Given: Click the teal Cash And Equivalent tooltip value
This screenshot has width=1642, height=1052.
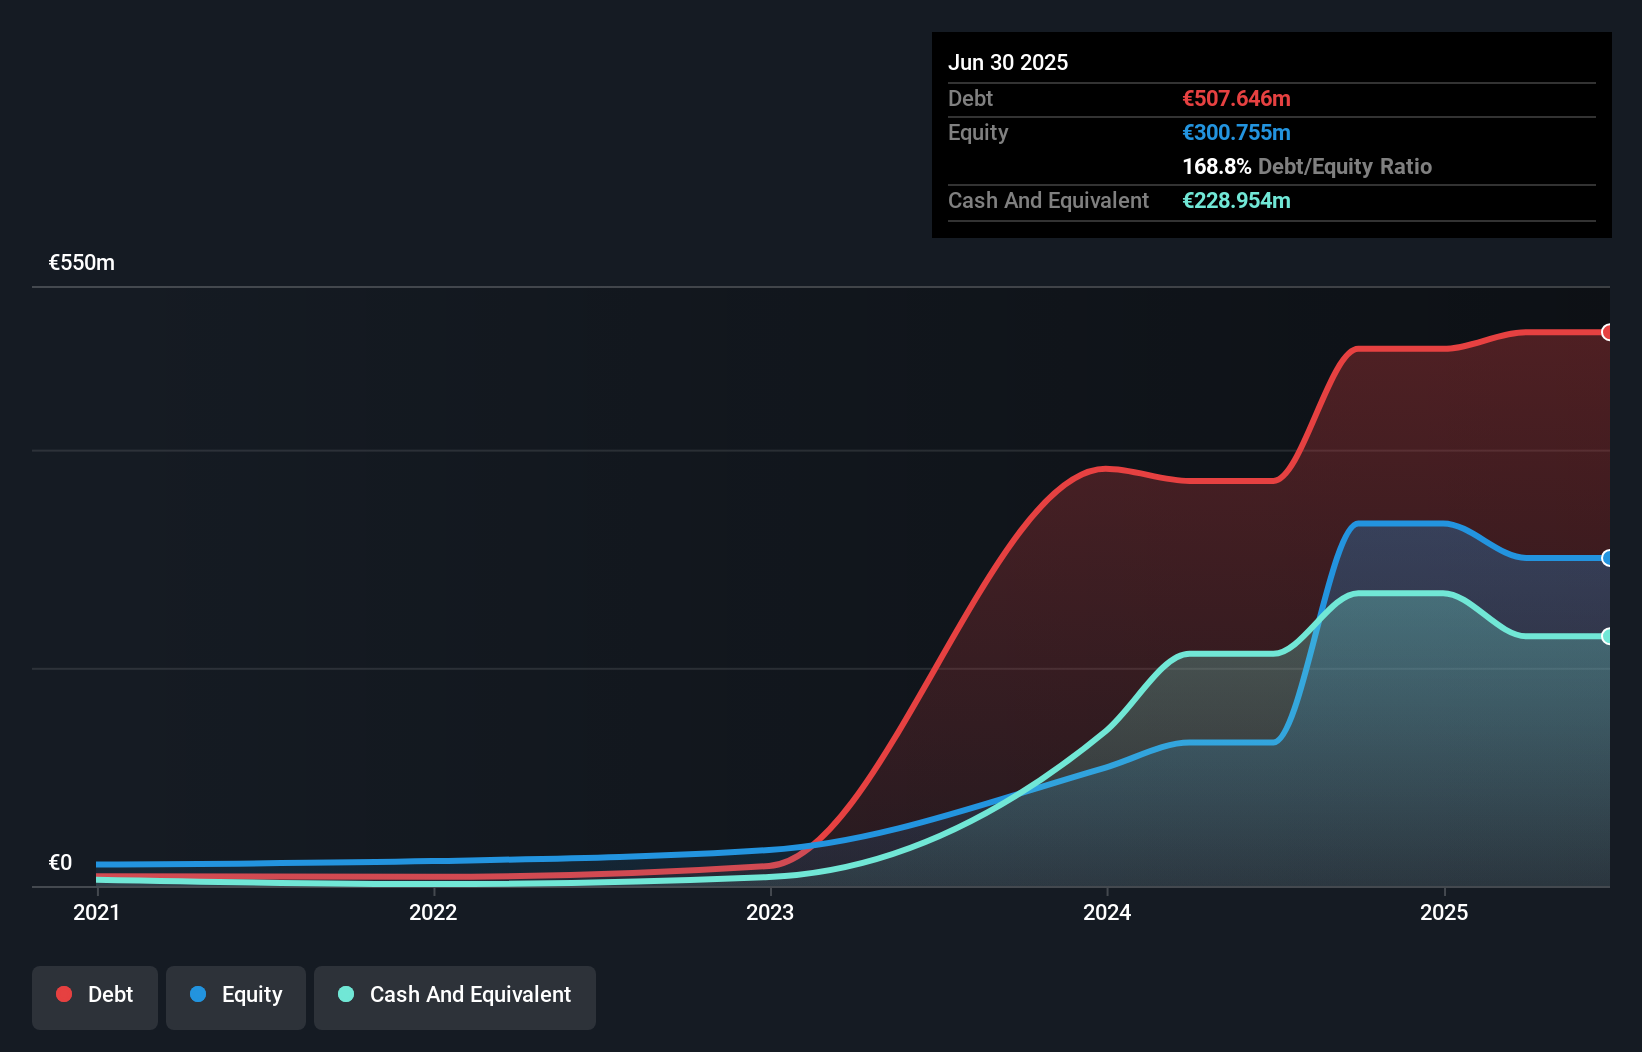Looking at the screenshot, I should [1236, 201].
